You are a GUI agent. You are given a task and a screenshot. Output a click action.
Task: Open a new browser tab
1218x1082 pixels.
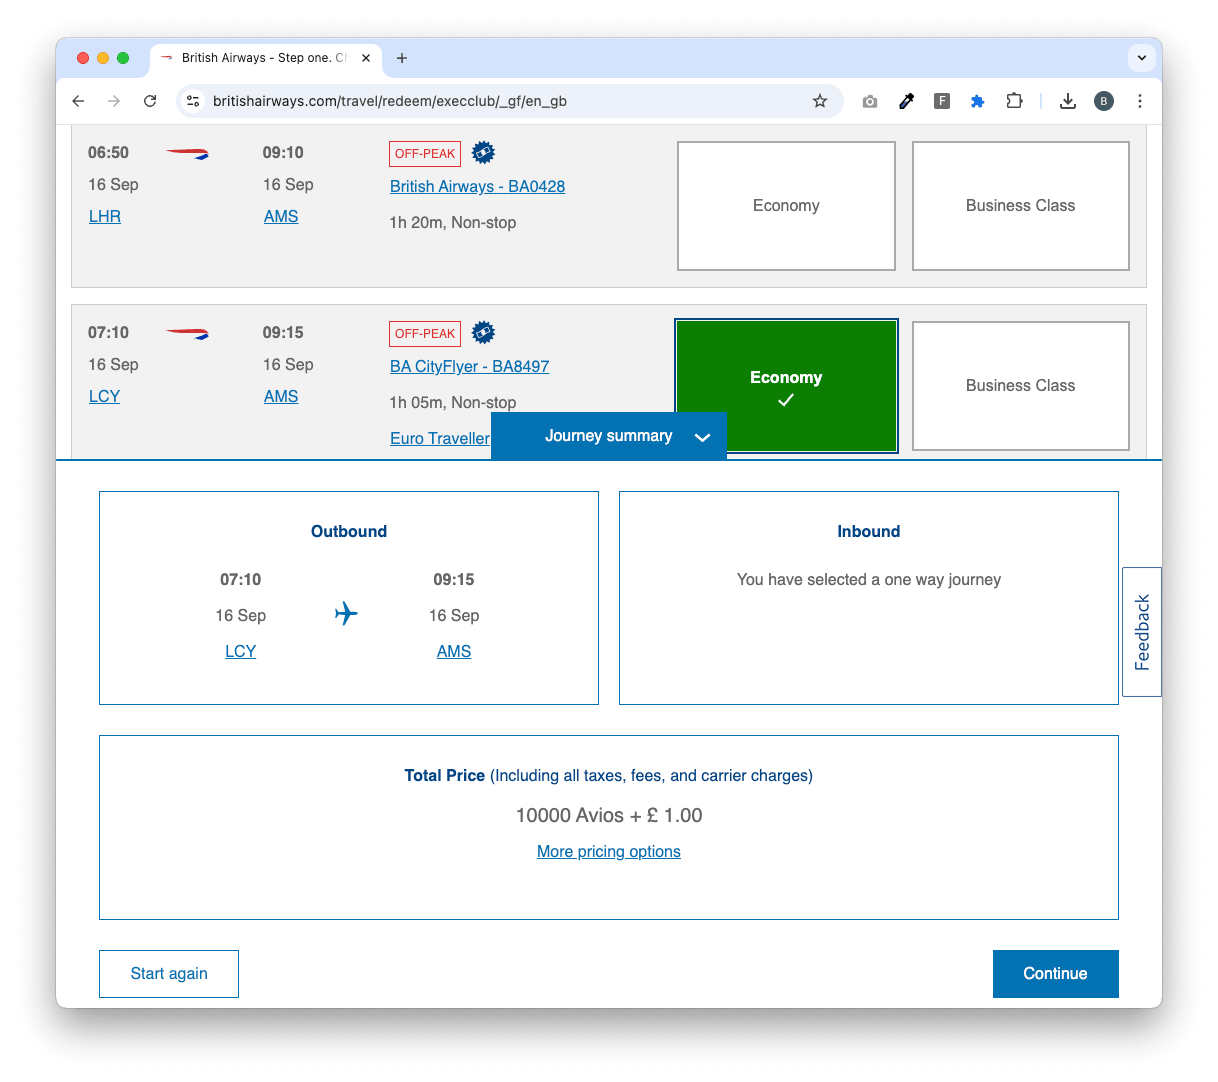(x=402, y=58)
